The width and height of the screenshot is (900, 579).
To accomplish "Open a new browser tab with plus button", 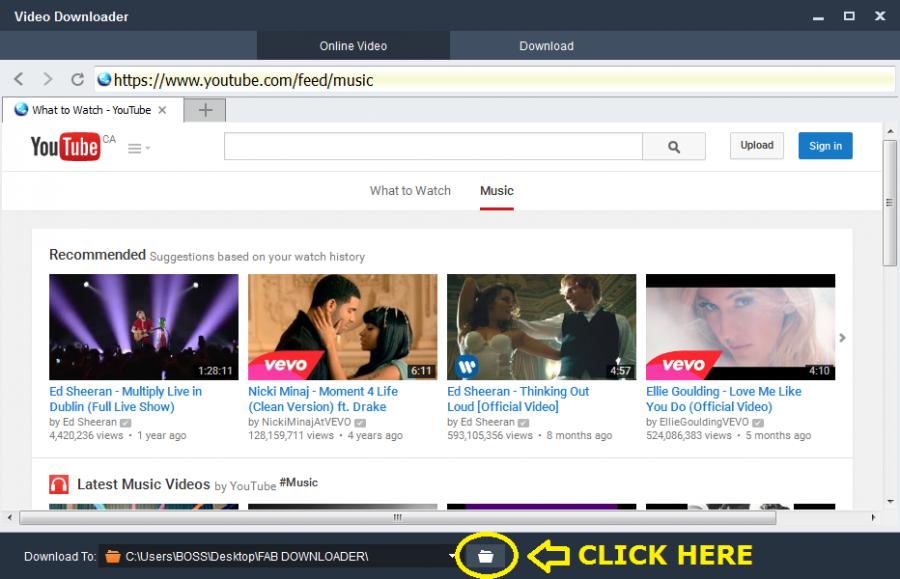I will 205,110.
